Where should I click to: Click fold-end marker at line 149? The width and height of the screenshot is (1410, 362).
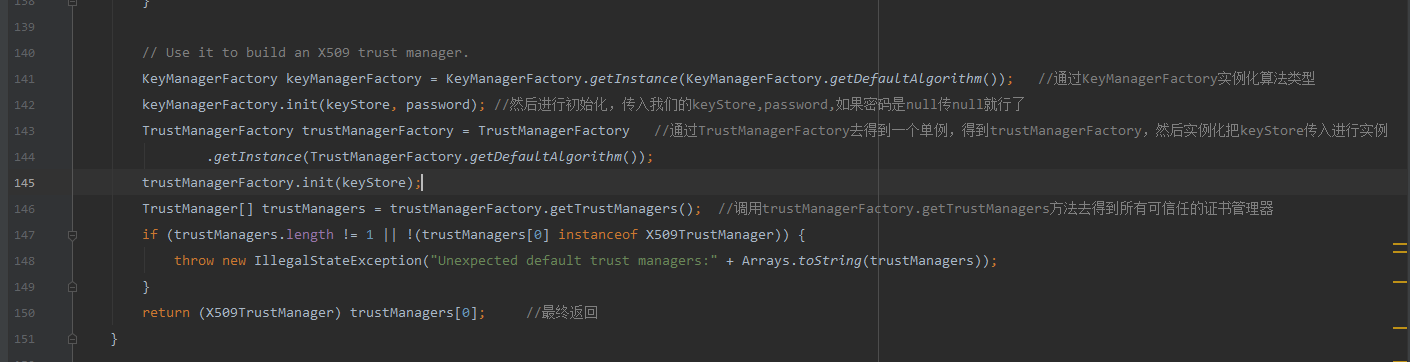coord(73,287)
